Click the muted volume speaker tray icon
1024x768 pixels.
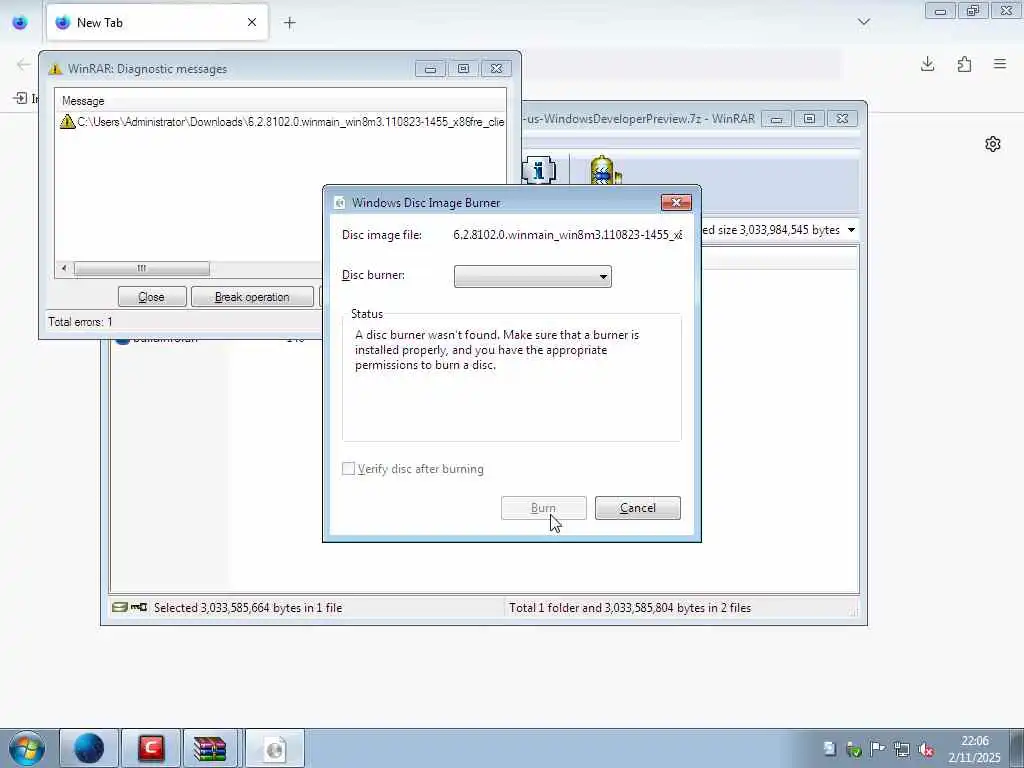click(926, 749)
